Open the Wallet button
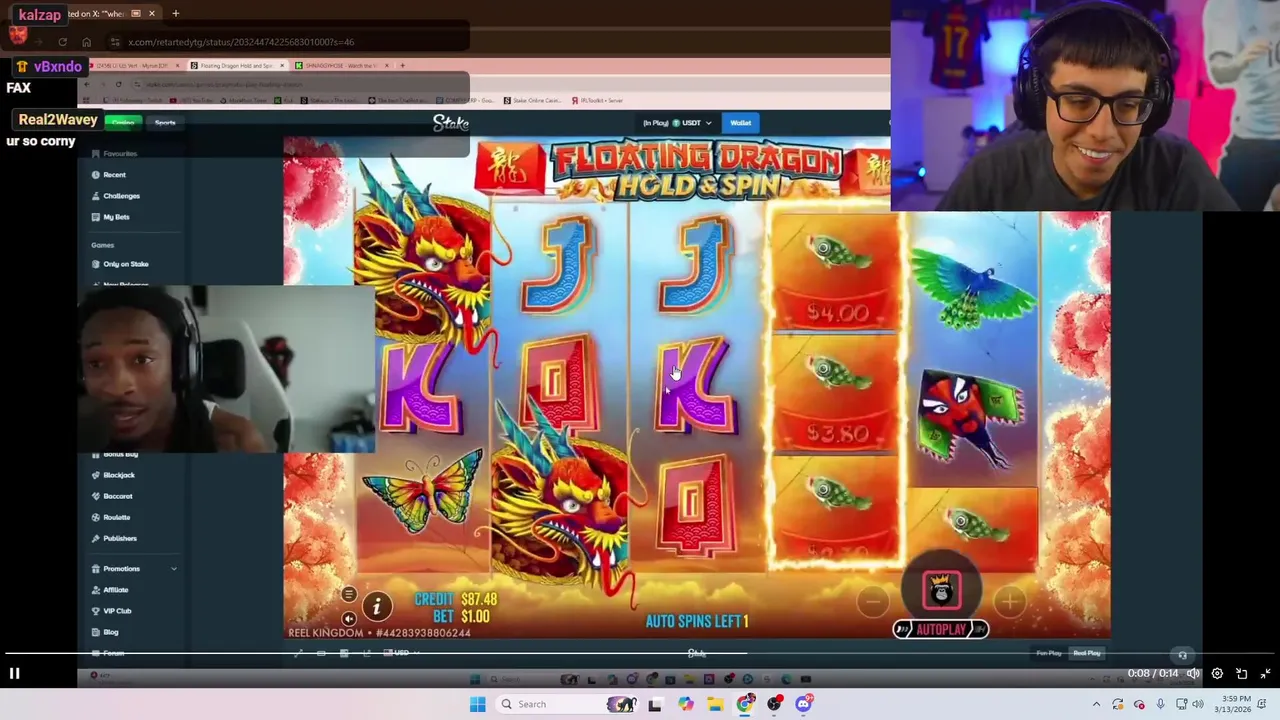This screenshot has width=1280, height=720. point(740,123)
